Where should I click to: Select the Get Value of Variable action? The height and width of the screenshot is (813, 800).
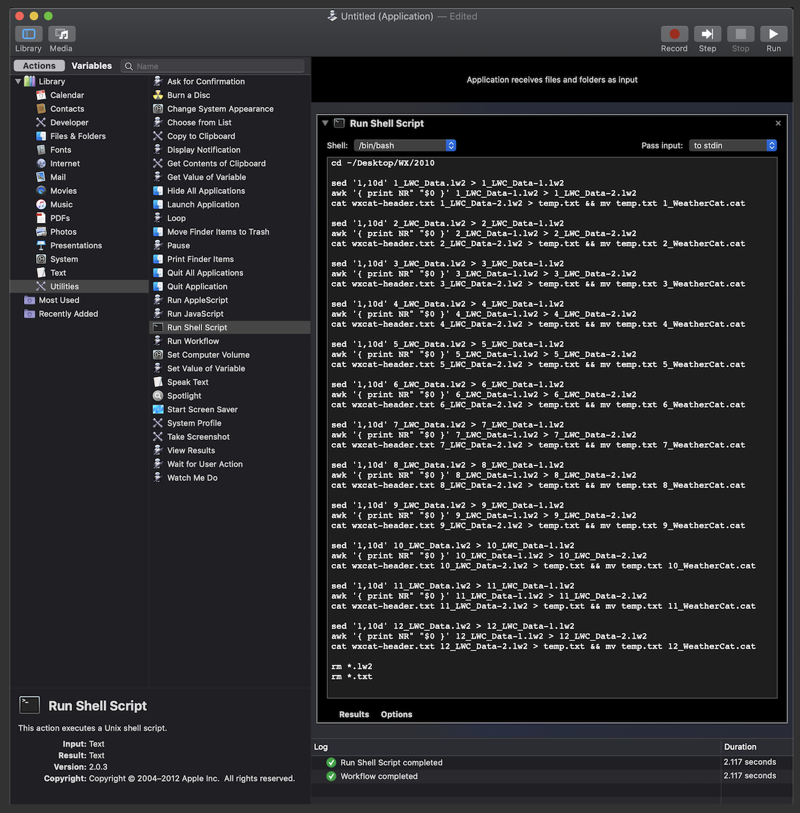coord(206,177)
